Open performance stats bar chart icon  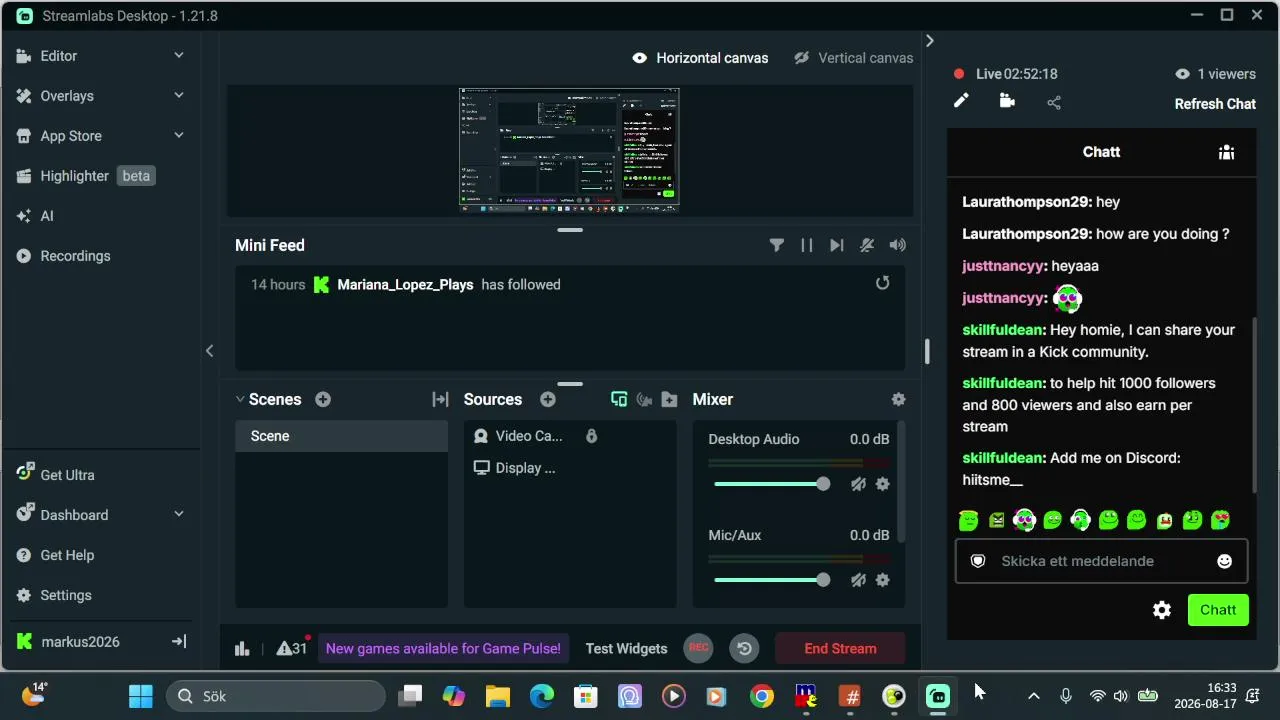click(x=242, y=648)
